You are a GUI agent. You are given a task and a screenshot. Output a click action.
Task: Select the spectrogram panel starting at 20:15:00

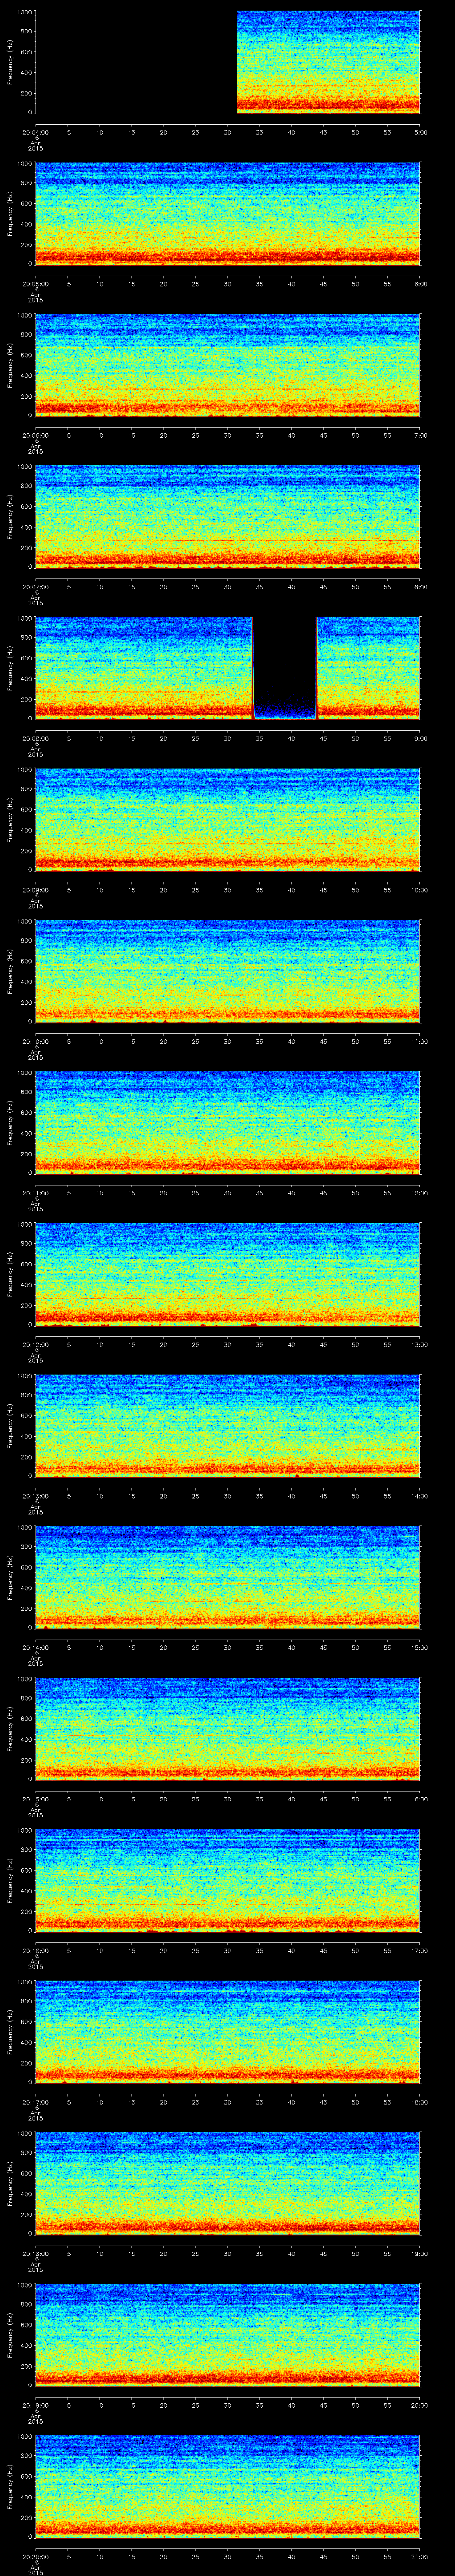228,1728
